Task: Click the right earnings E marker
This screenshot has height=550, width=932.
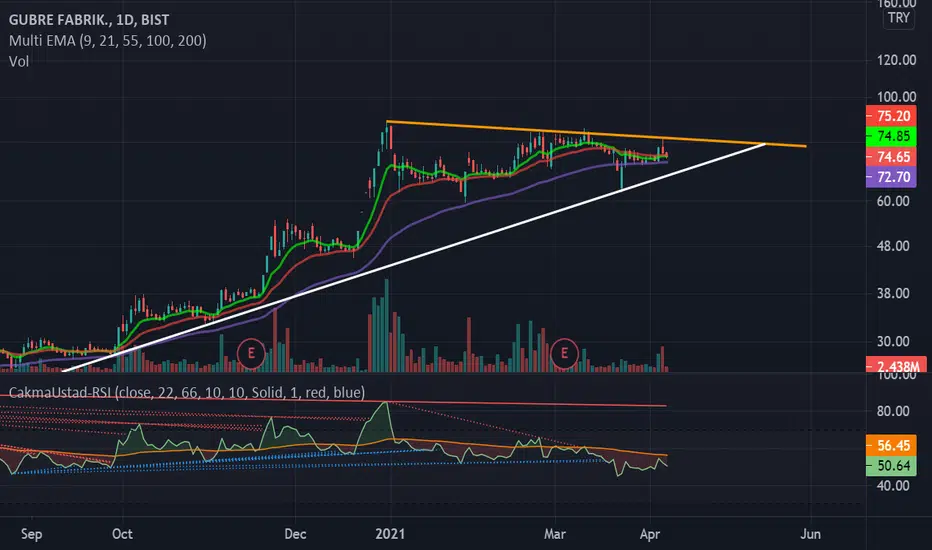Action: coord(563,353)
